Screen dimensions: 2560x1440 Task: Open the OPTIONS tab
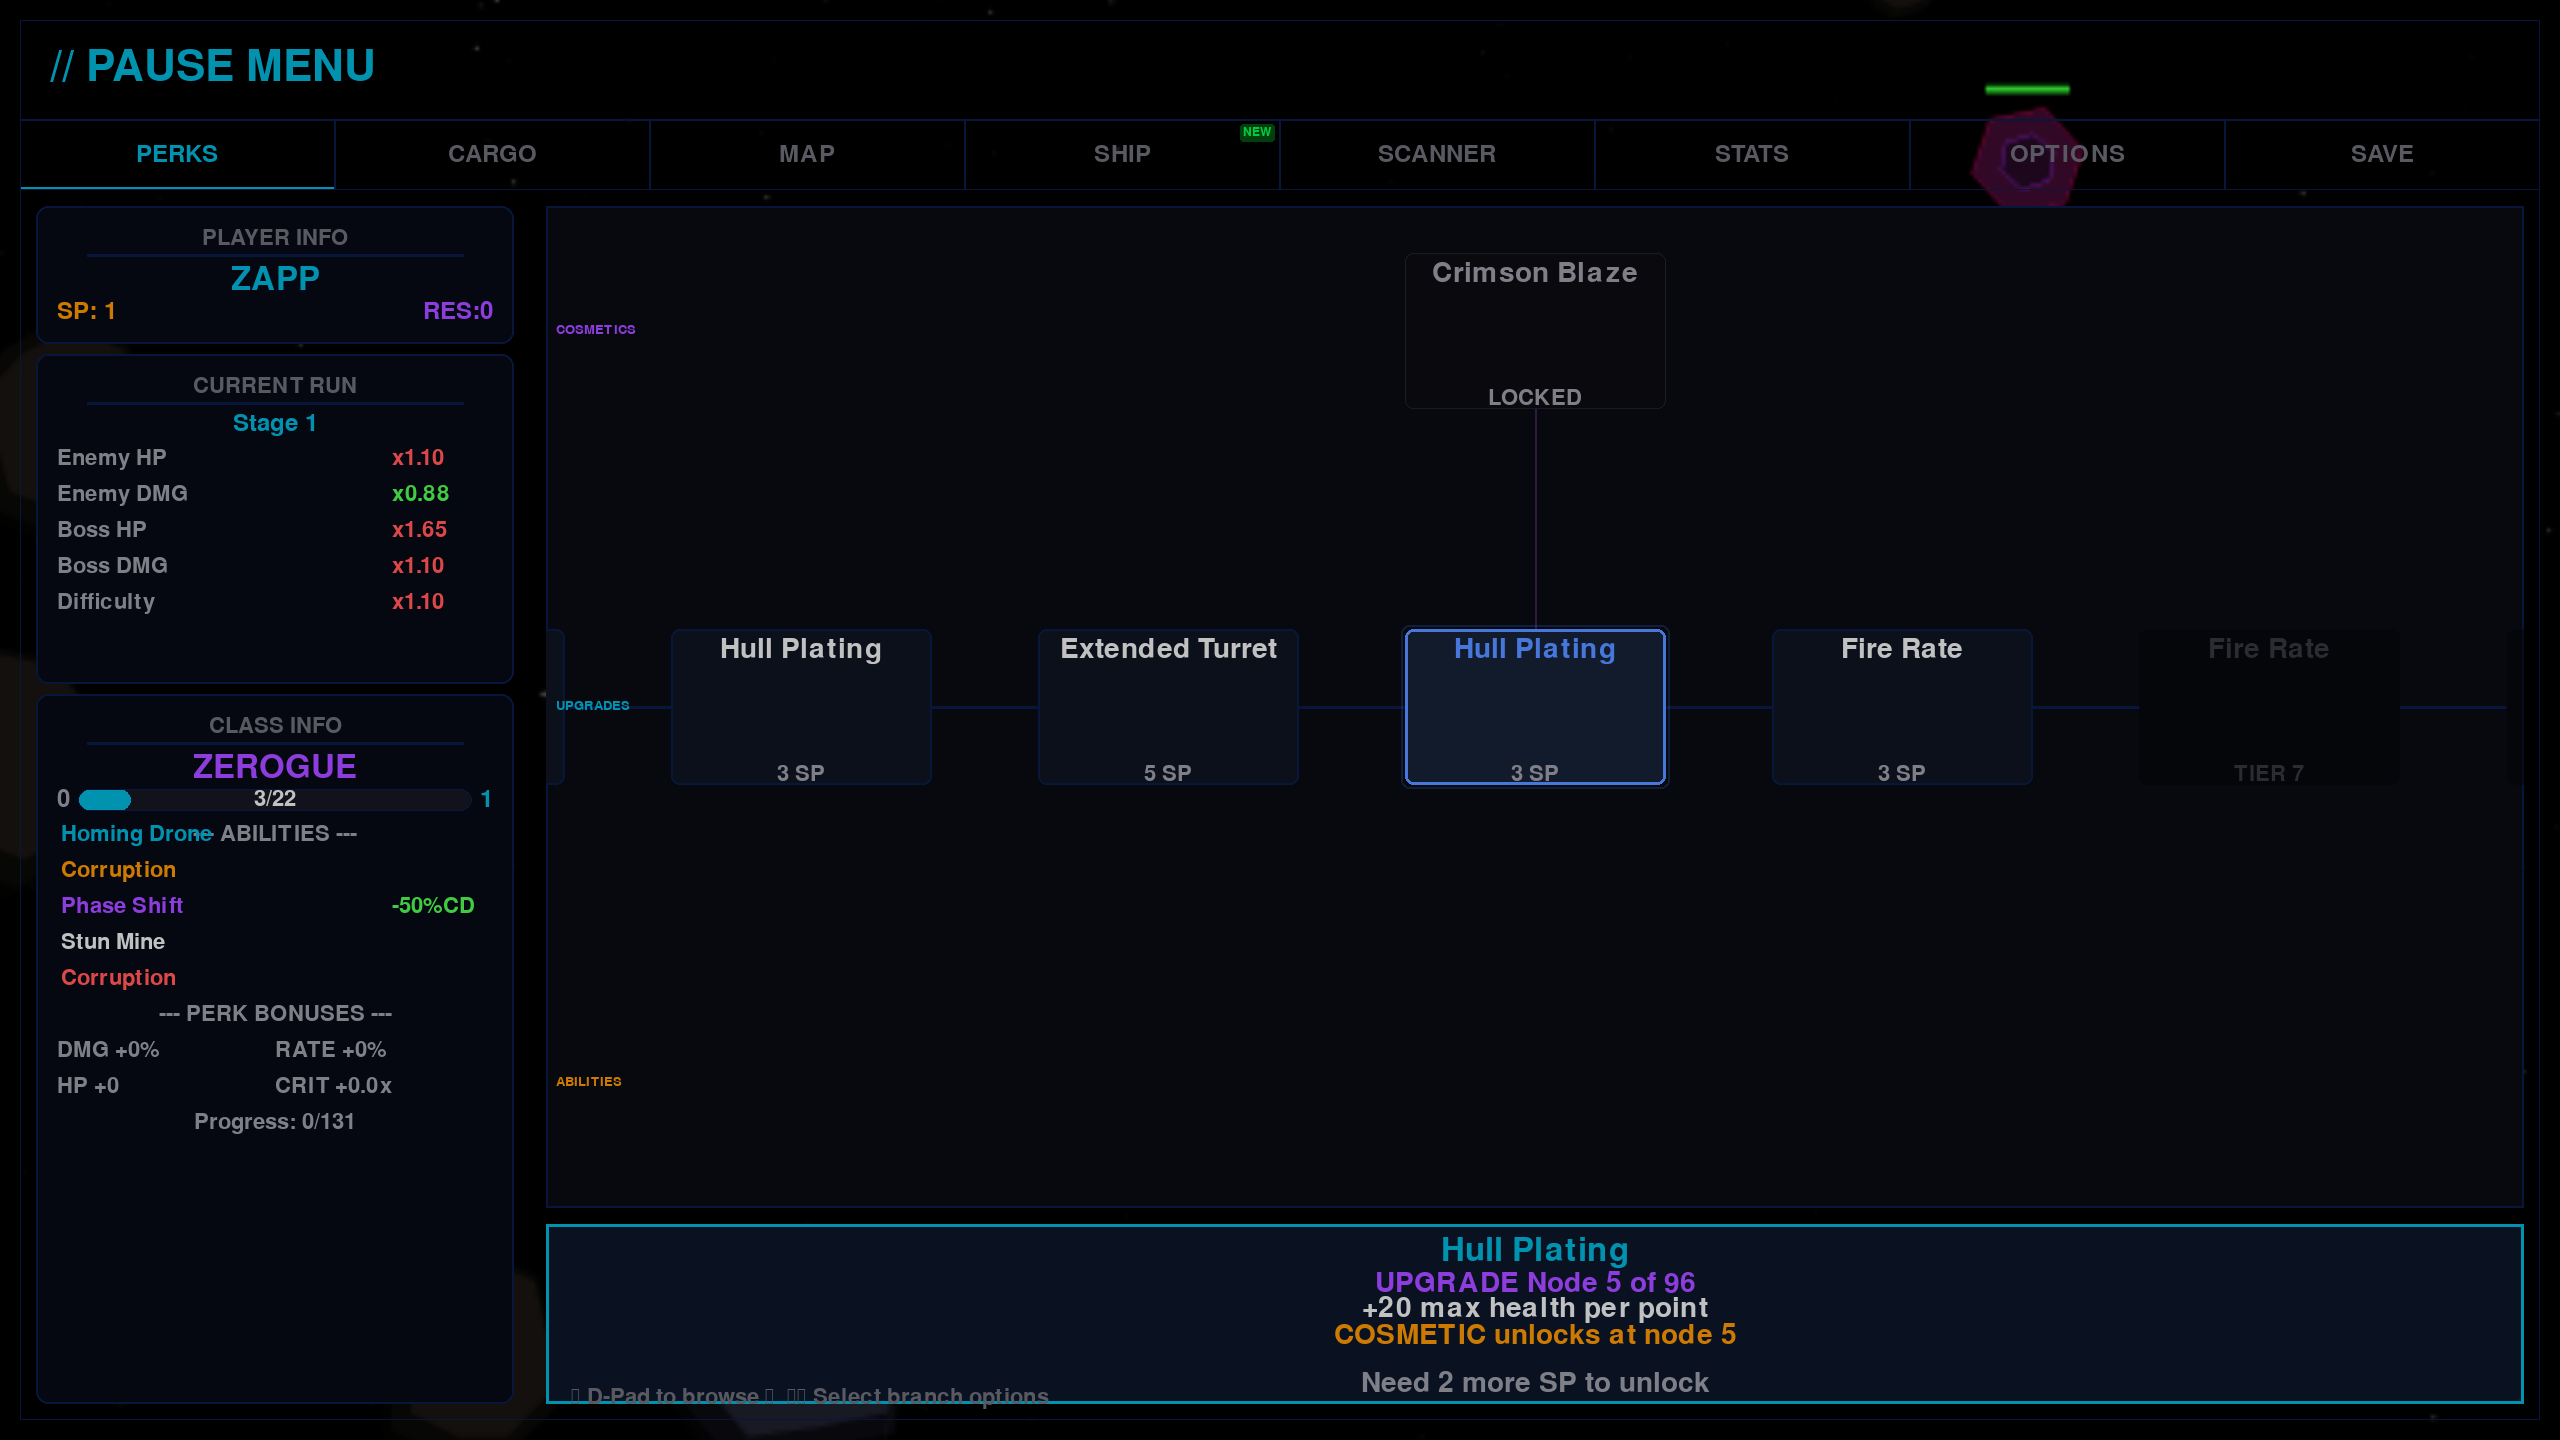click(x=2066, y=154)
